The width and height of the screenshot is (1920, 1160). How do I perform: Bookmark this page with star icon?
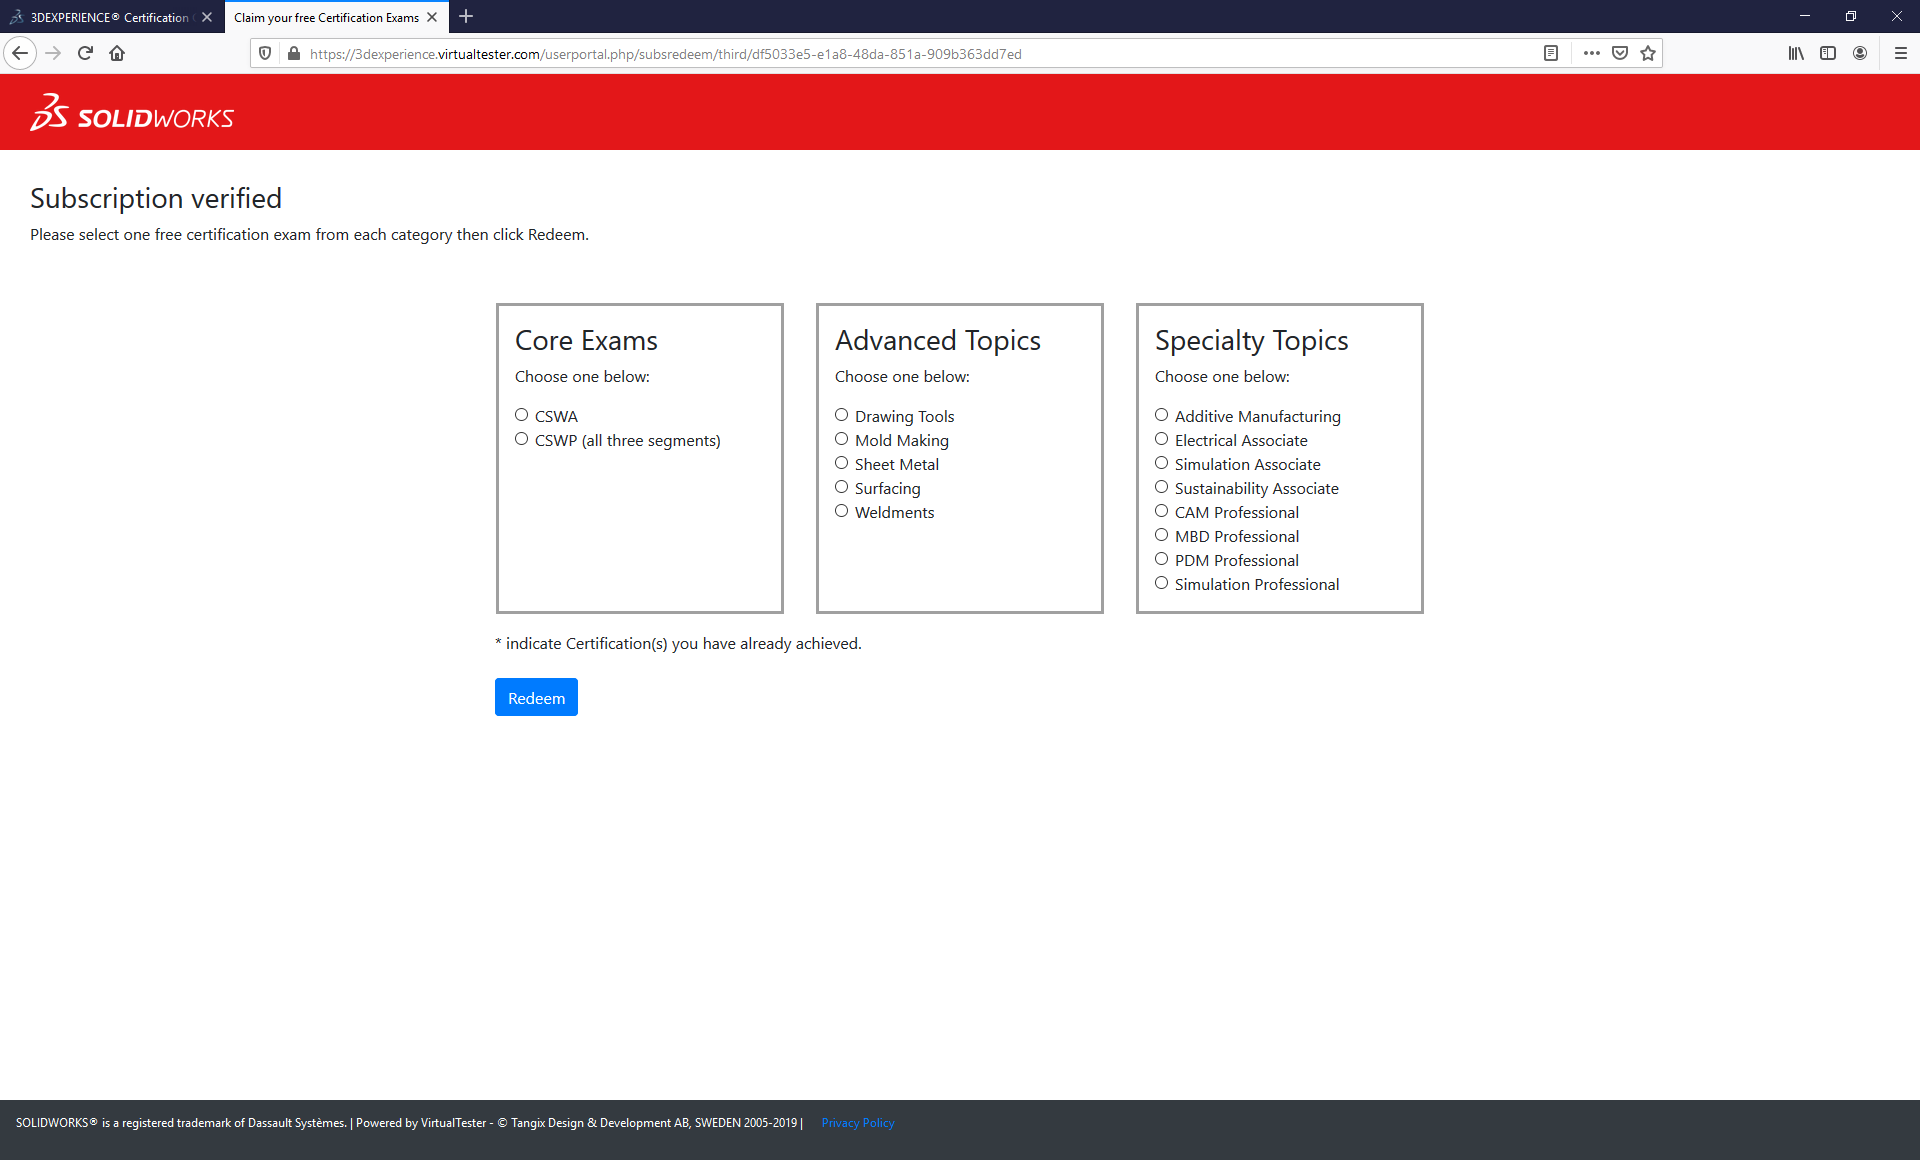1648,53
